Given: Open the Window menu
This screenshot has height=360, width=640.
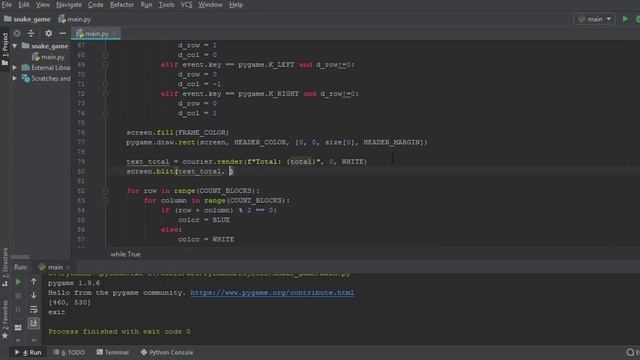Looking at the screenshot, I should tap(211, 5).
